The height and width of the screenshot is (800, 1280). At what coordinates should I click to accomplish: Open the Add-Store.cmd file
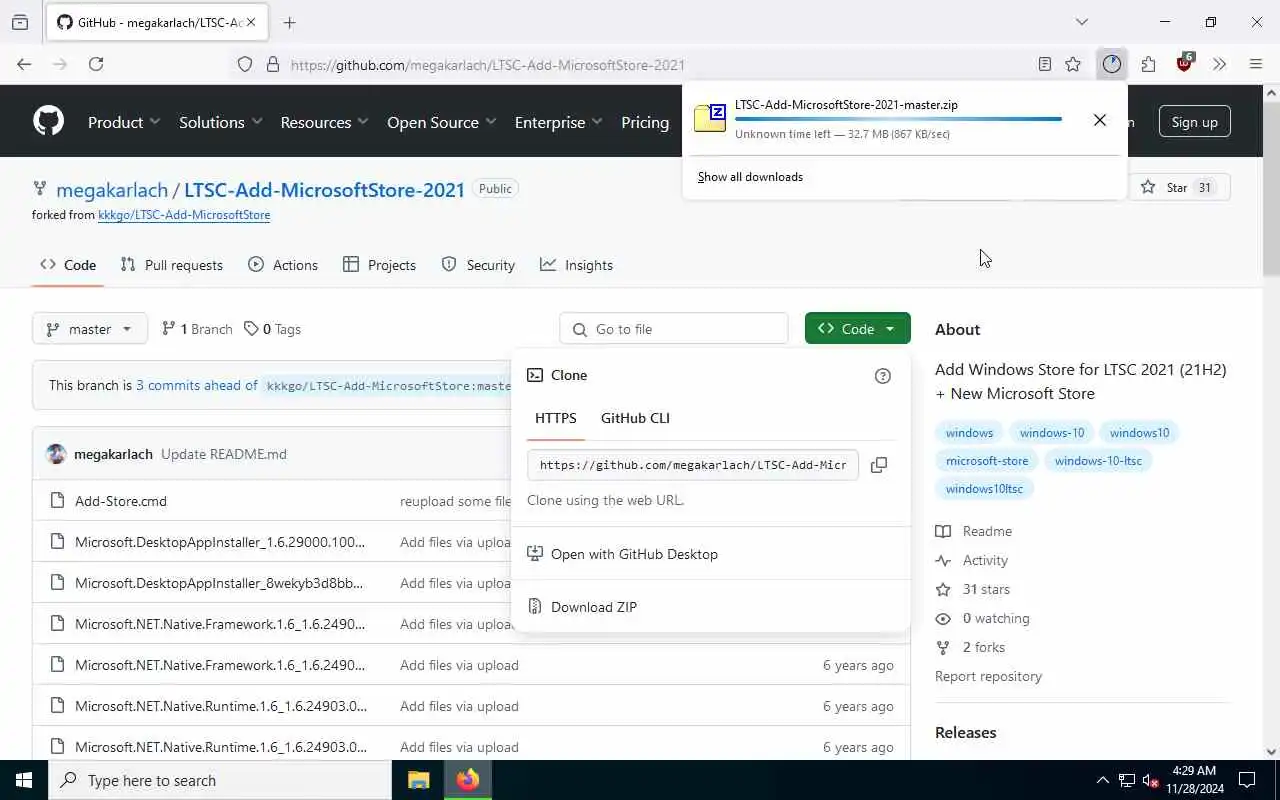121,501
